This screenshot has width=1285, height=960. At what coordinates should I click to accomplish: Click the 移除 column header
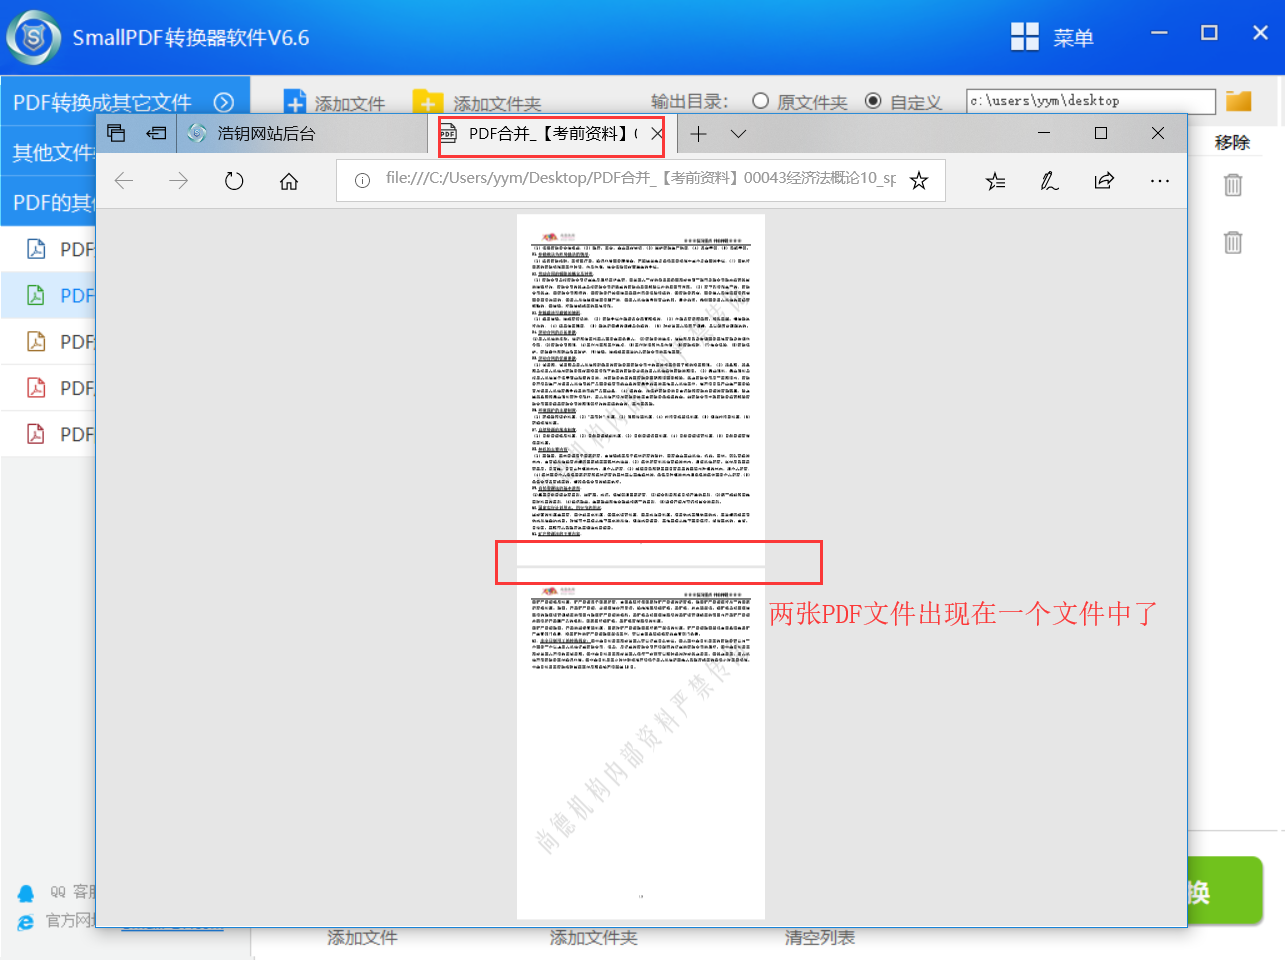point(1232,142)
